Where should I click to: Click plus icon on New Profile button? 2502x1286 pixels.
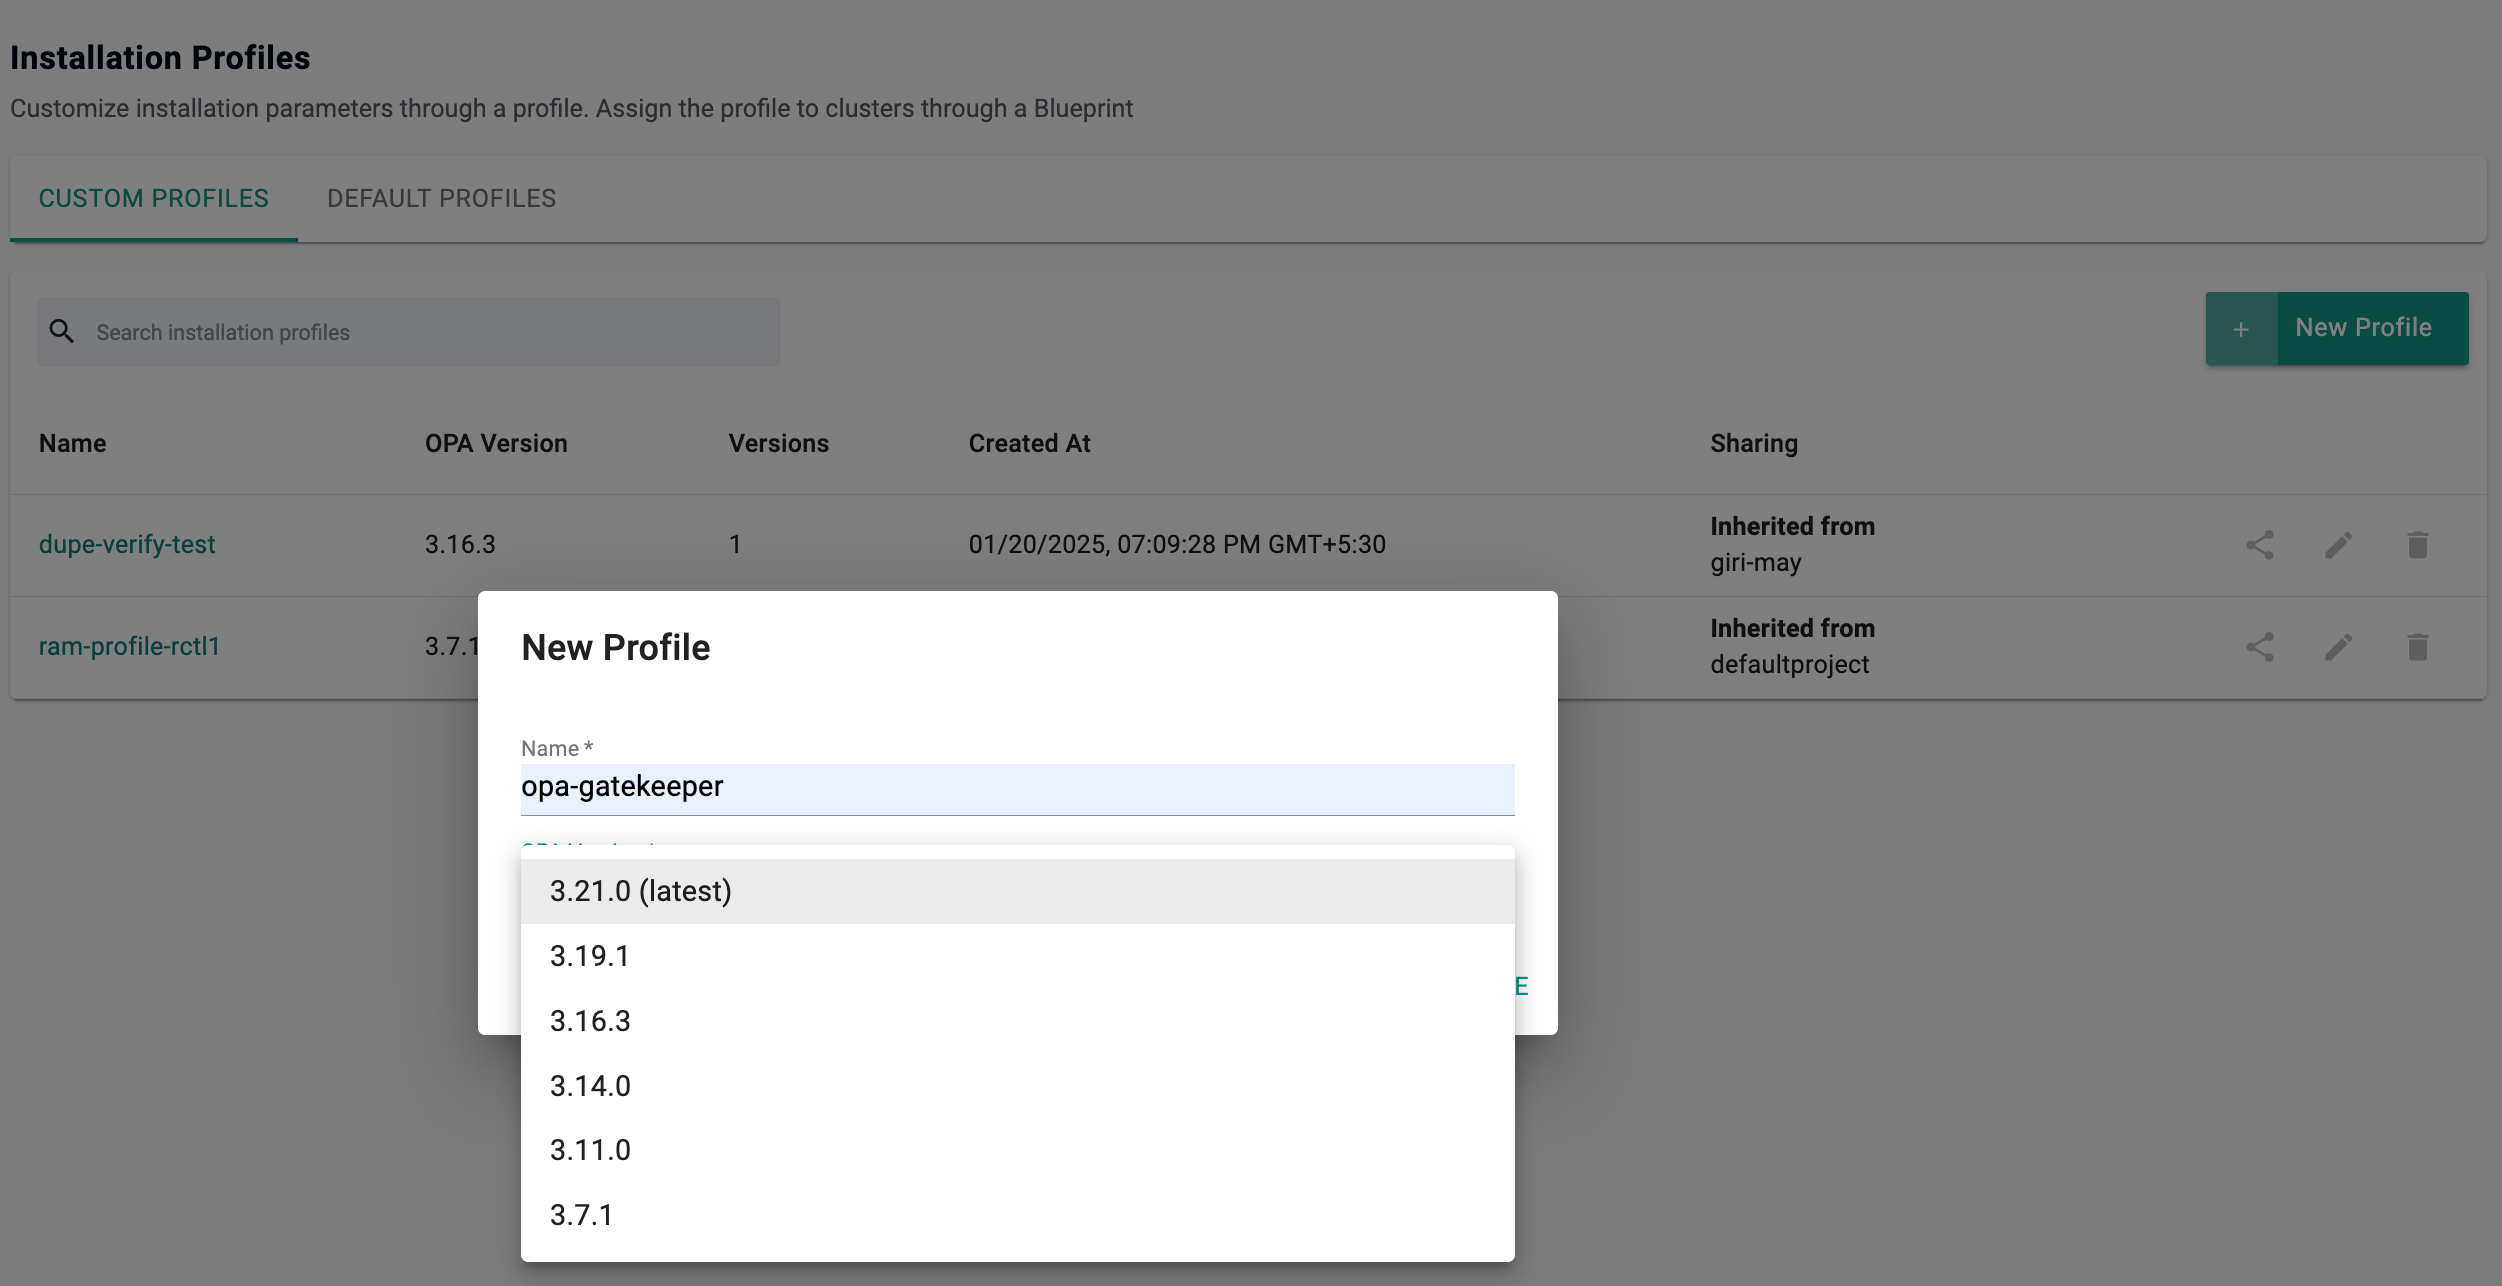(x=2241, y=329)
